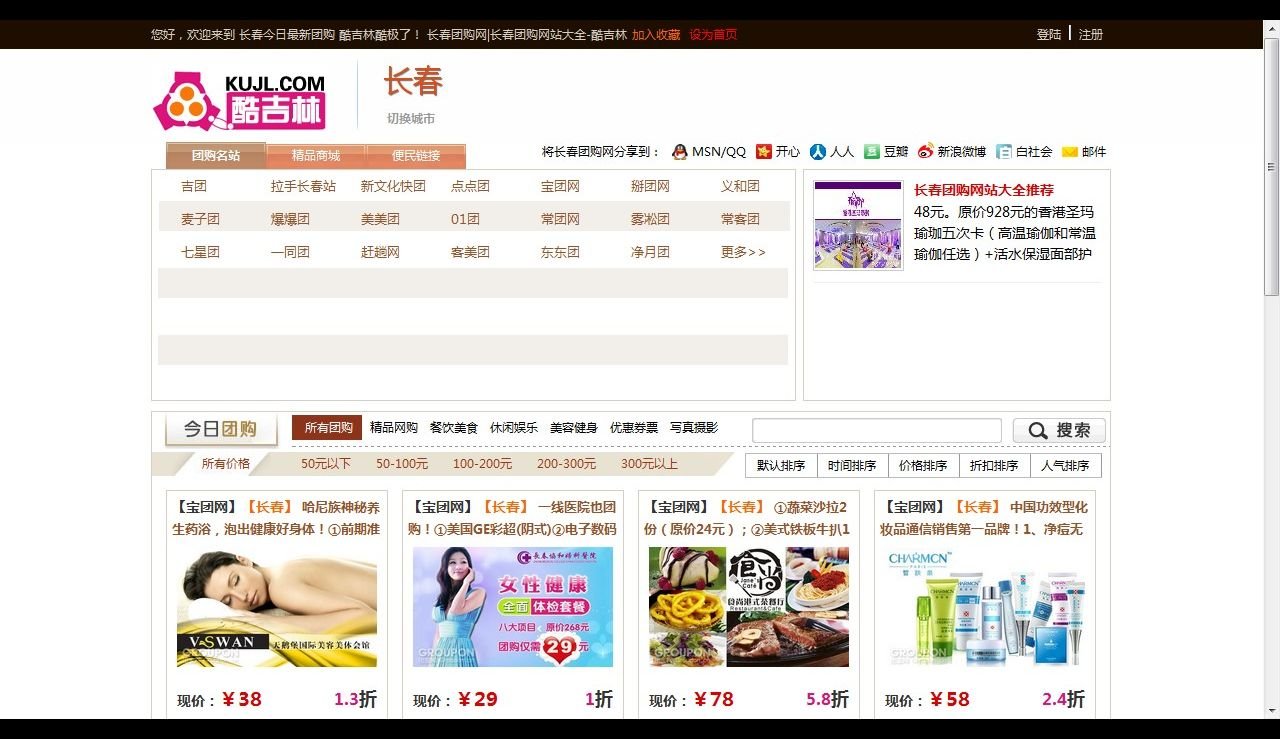1280x739 pixels.
Task: Share to QQ/MSN using the QQ icon
Action: (x=682, y=151)
